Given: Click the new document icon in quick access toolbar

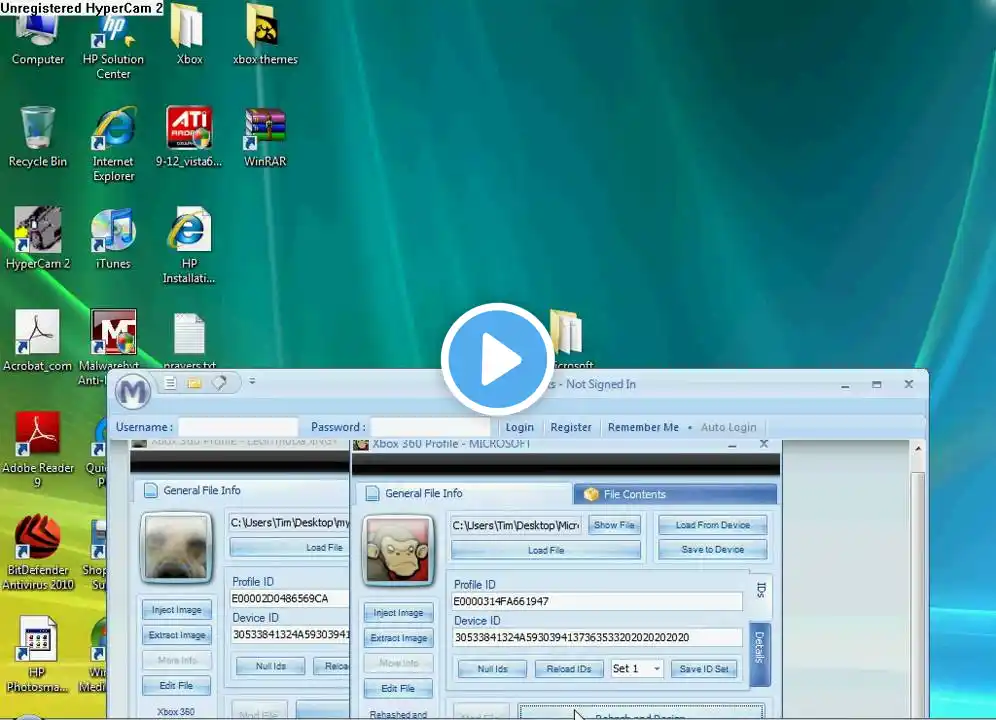Looking at the screenshot, I should point(171,383).
